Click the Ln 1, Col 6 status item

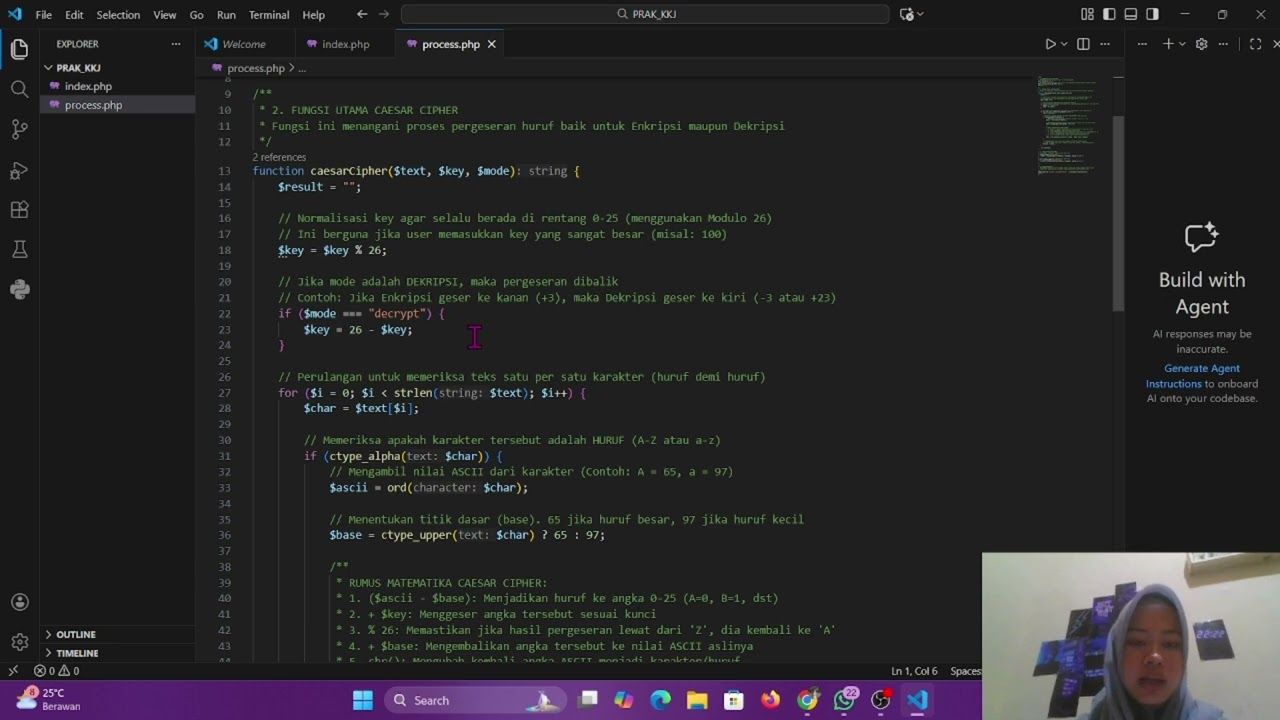[x=914, y=671]
